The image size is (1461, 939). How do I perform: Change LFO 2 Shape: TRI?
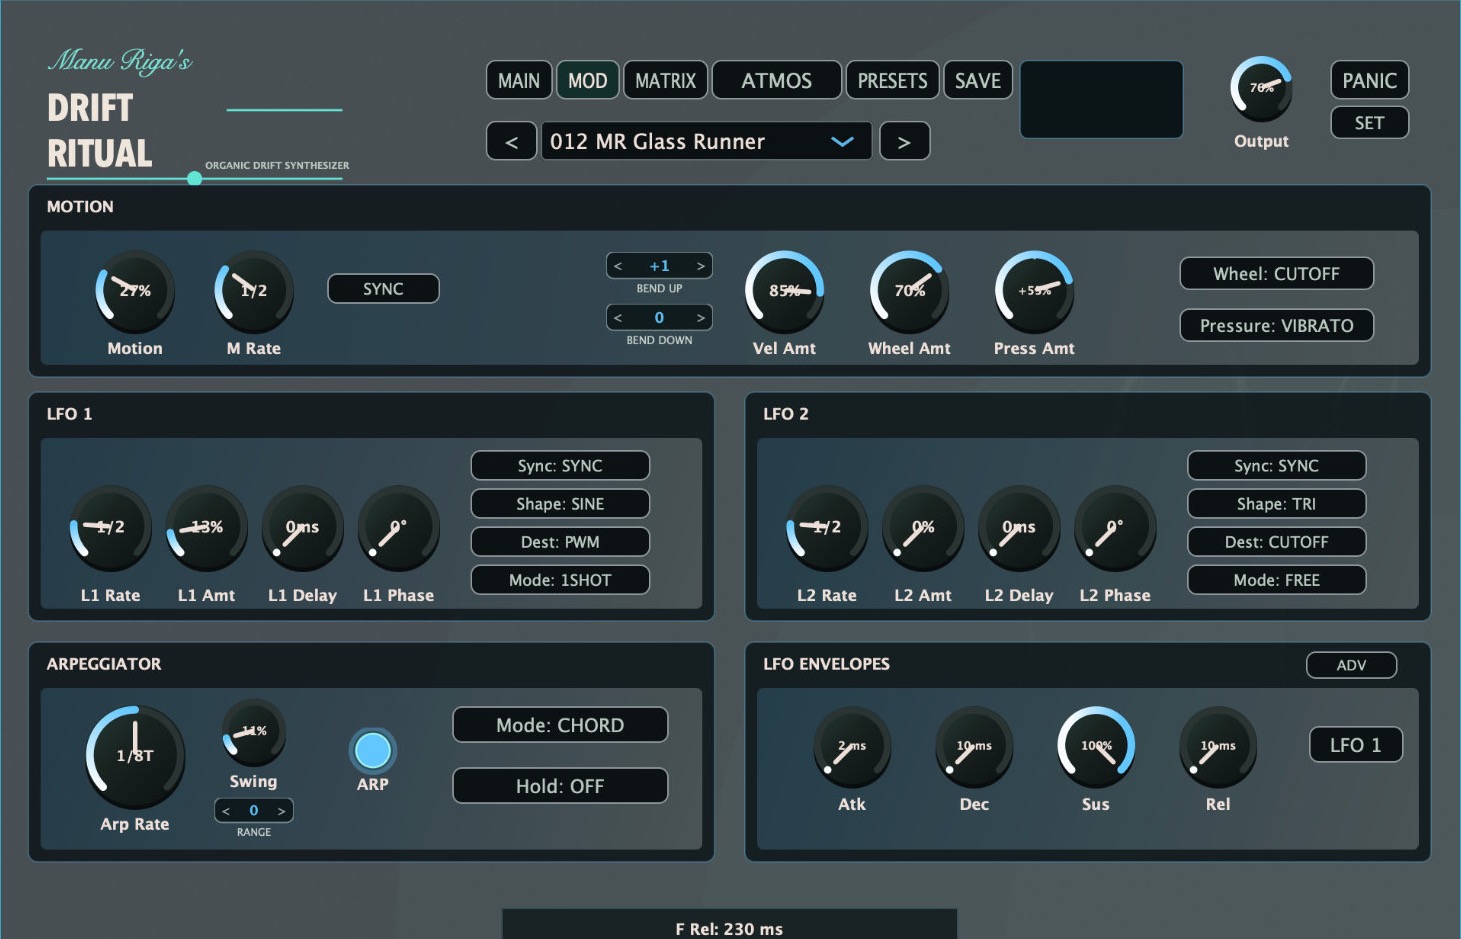pos(1276,504)
